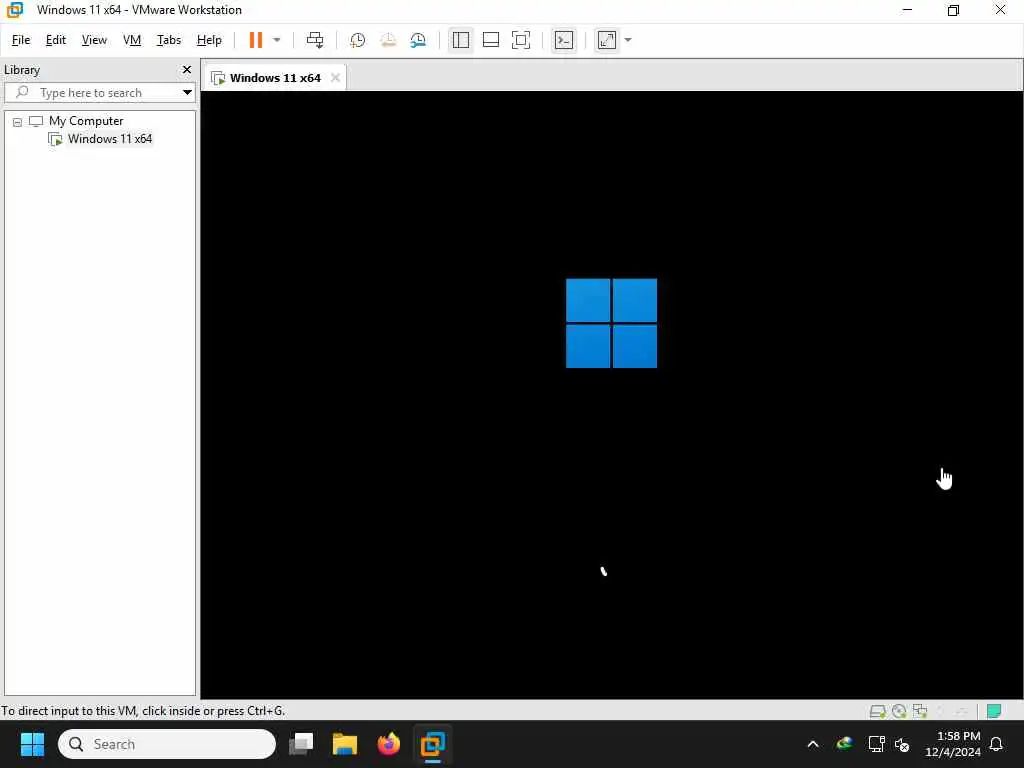This screenshot has height=768, width=1024.
Task: Click the VMware icon in title bar
Action: click(14, 10)
